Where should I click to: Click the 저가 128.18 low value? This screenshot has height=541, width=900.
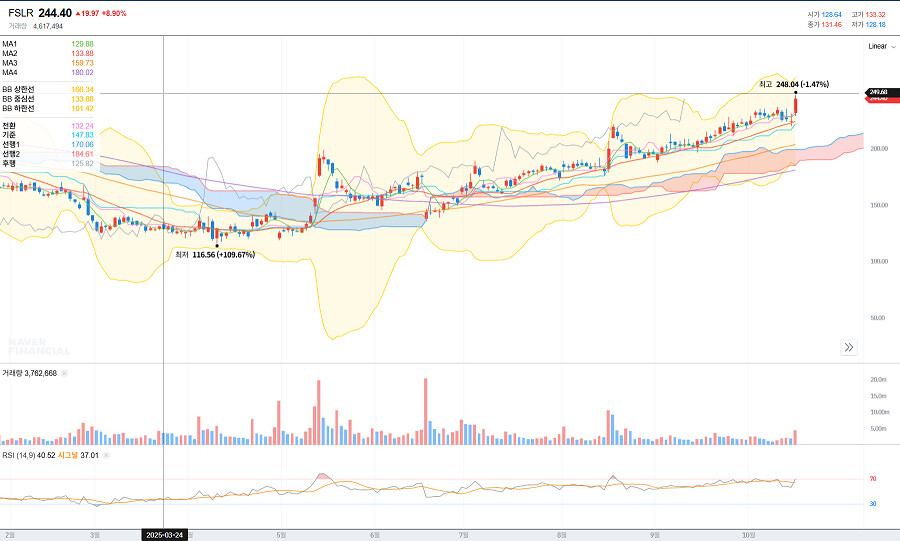click(x=868, y=25)
